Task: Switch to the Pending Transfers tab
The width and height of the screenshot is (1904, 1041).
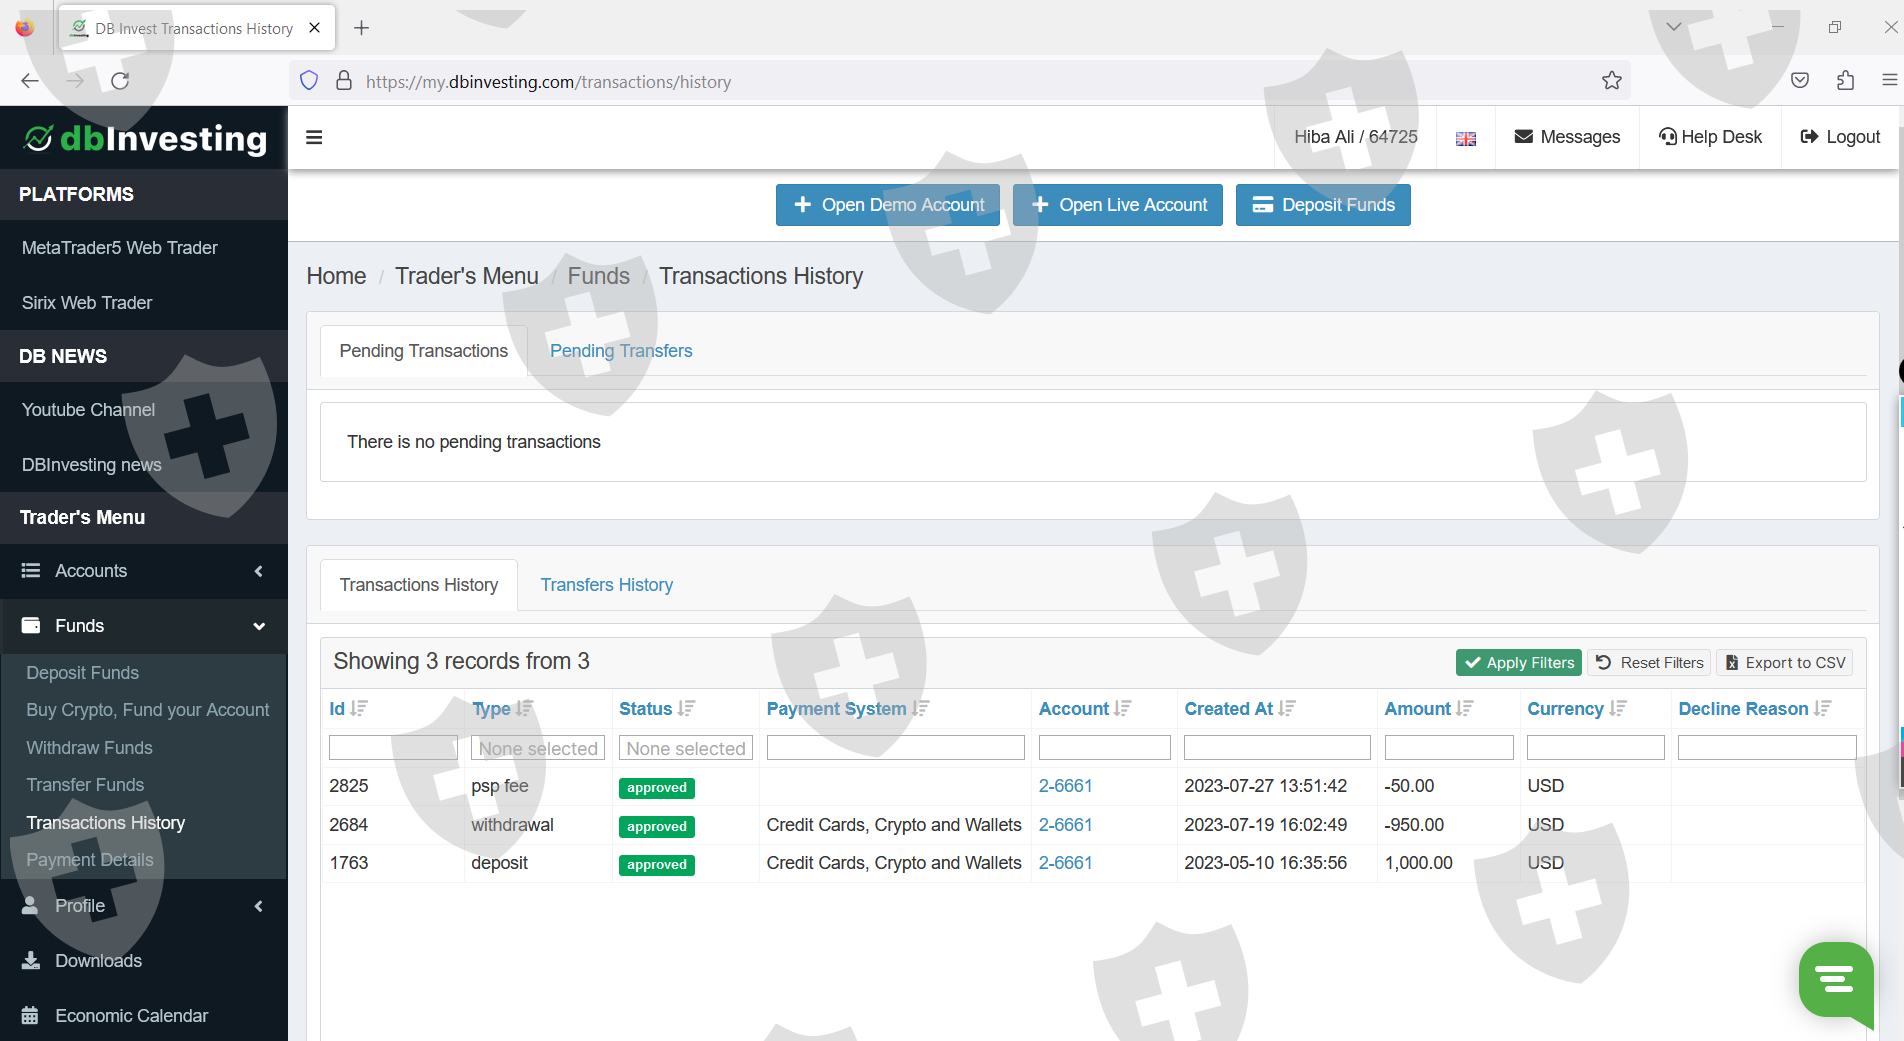Action: [621, 351]
